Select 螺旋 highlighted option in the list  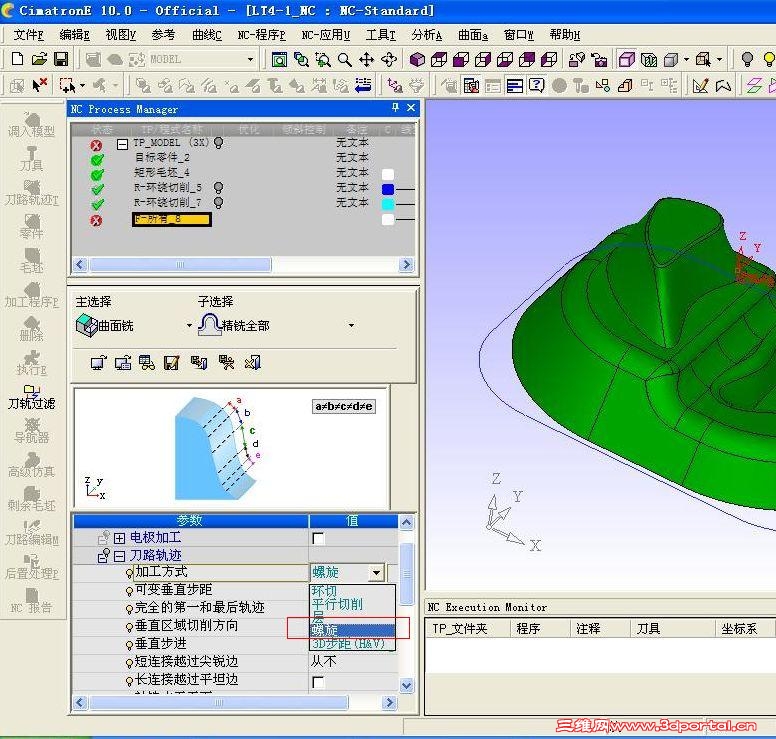coord(352,630)
